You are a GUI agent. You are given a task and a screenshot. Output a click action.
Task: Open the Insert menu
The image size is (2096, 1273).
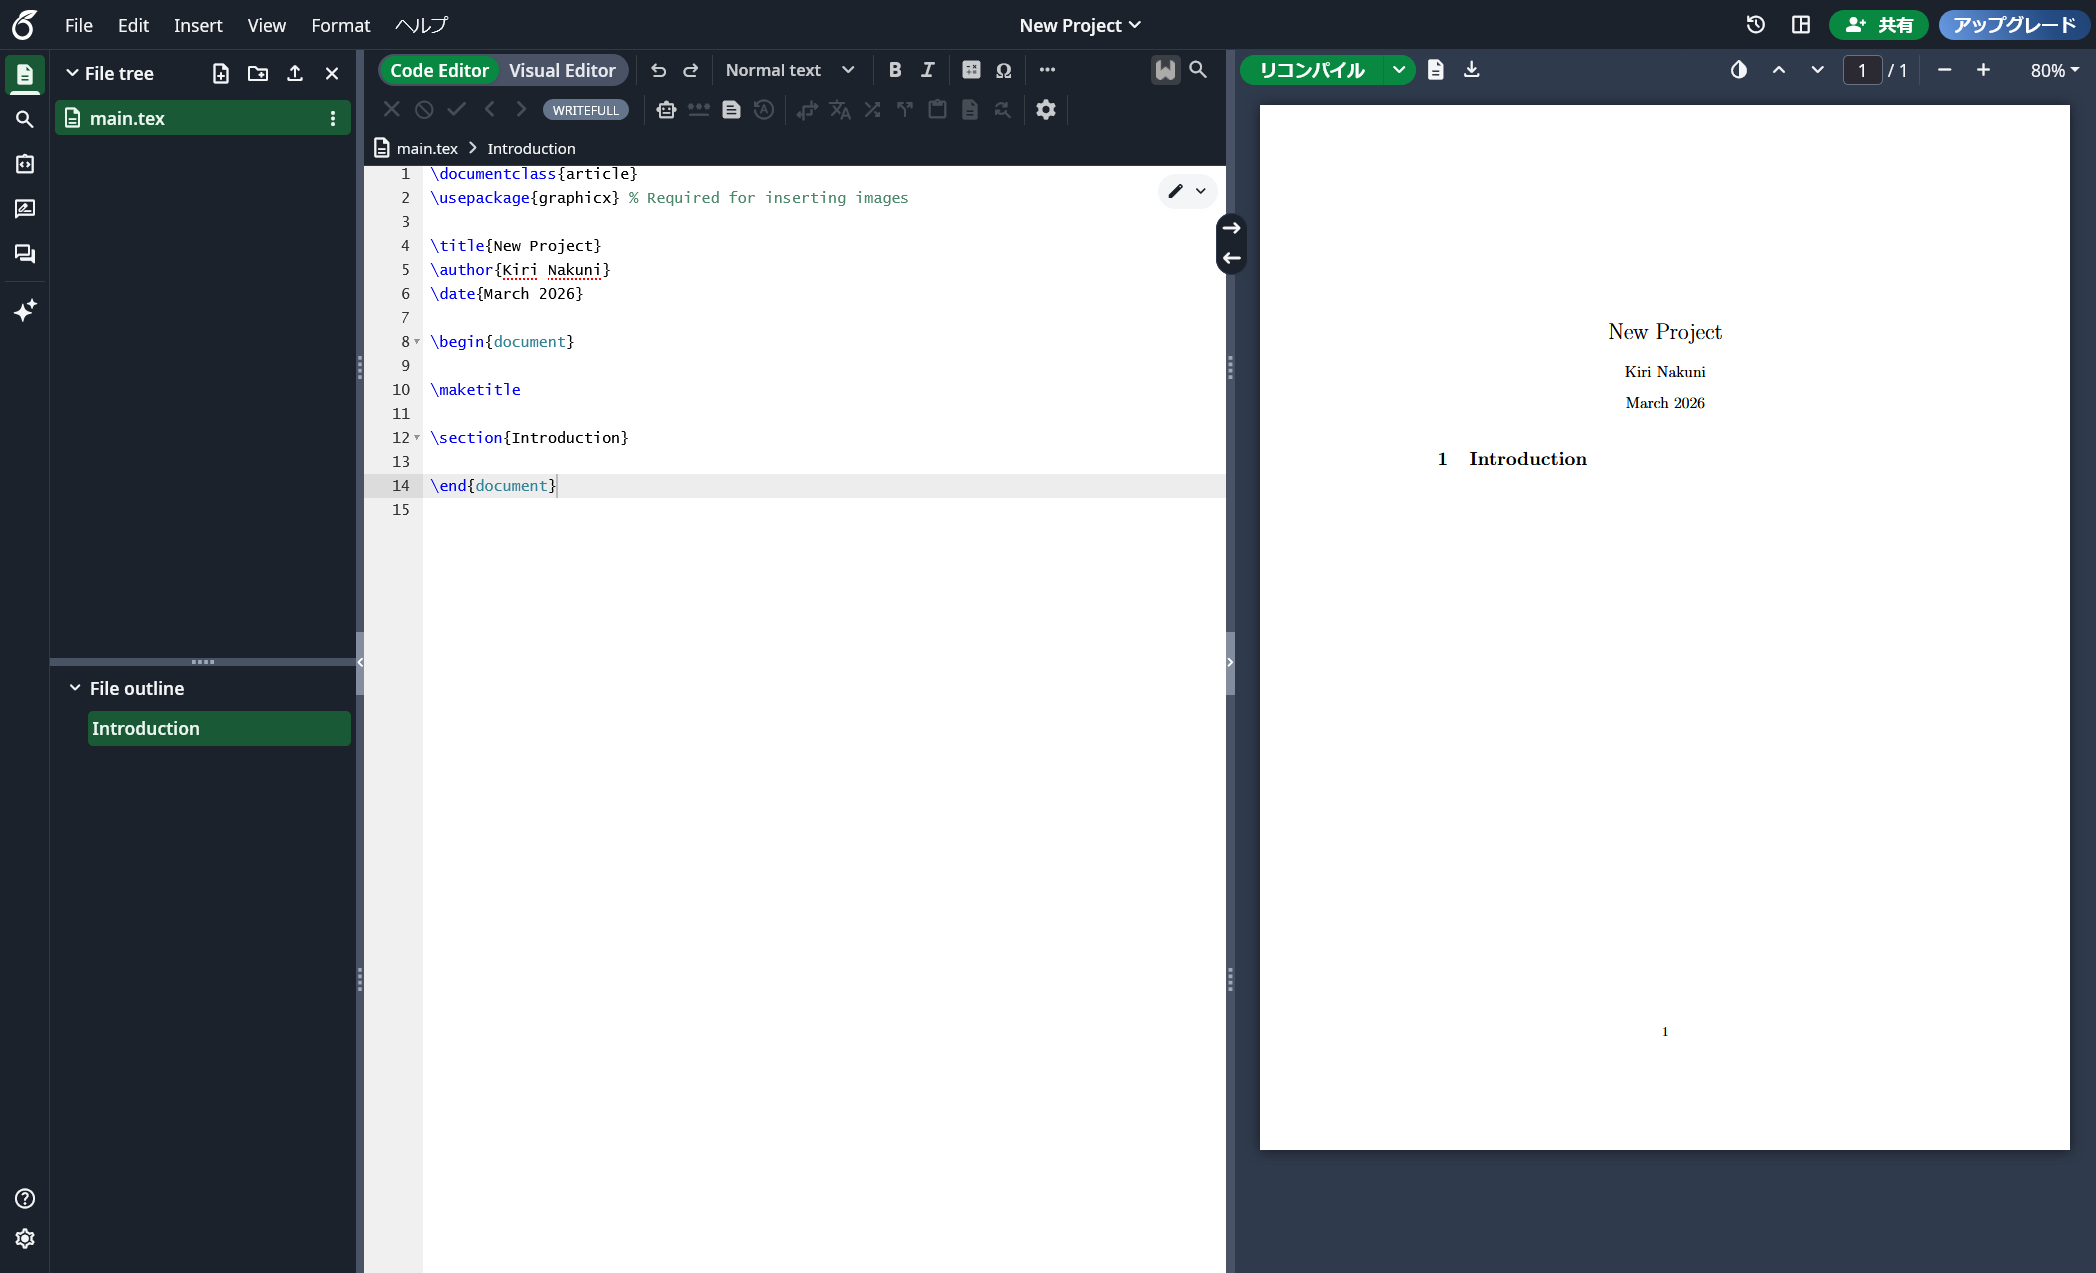[x=198, y=25]
